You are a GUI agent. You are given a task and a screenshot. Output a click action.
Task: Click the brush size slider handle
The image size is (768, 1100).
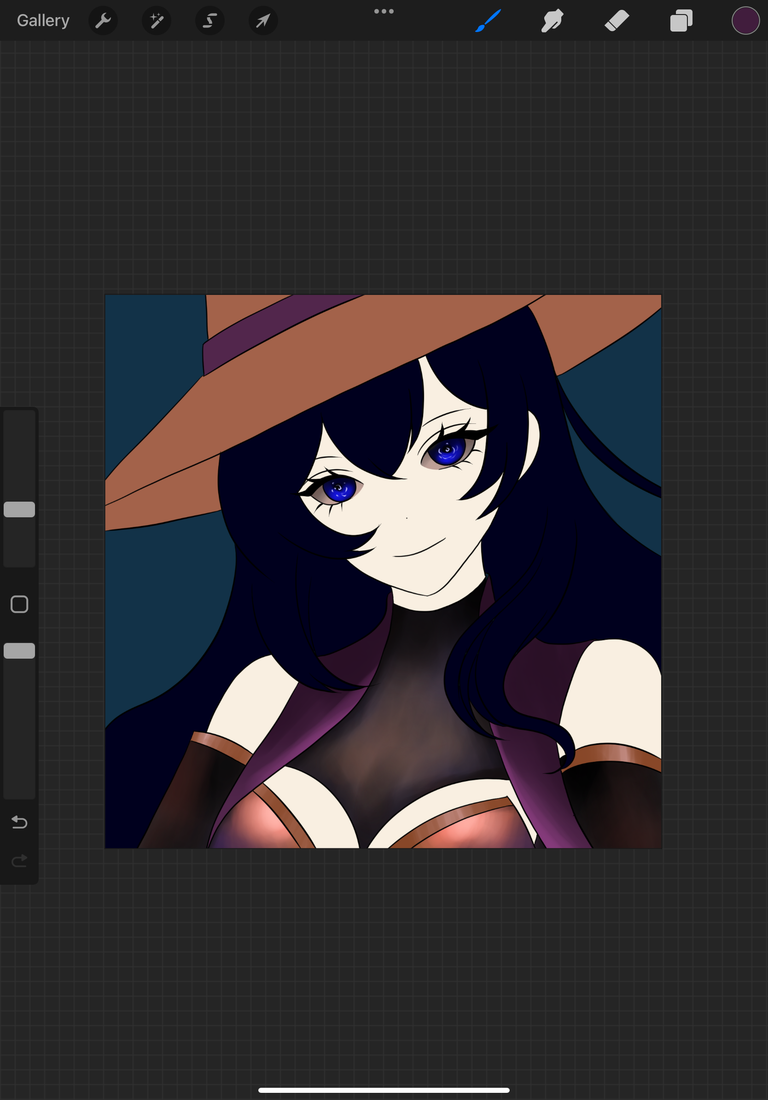click(19, 509)
